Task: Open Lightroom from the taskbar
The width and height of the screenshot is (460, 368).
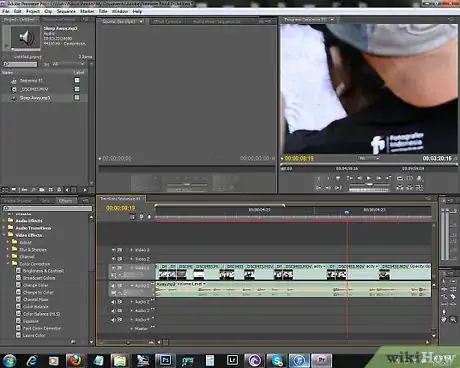Action: click(x=232, y=360)
